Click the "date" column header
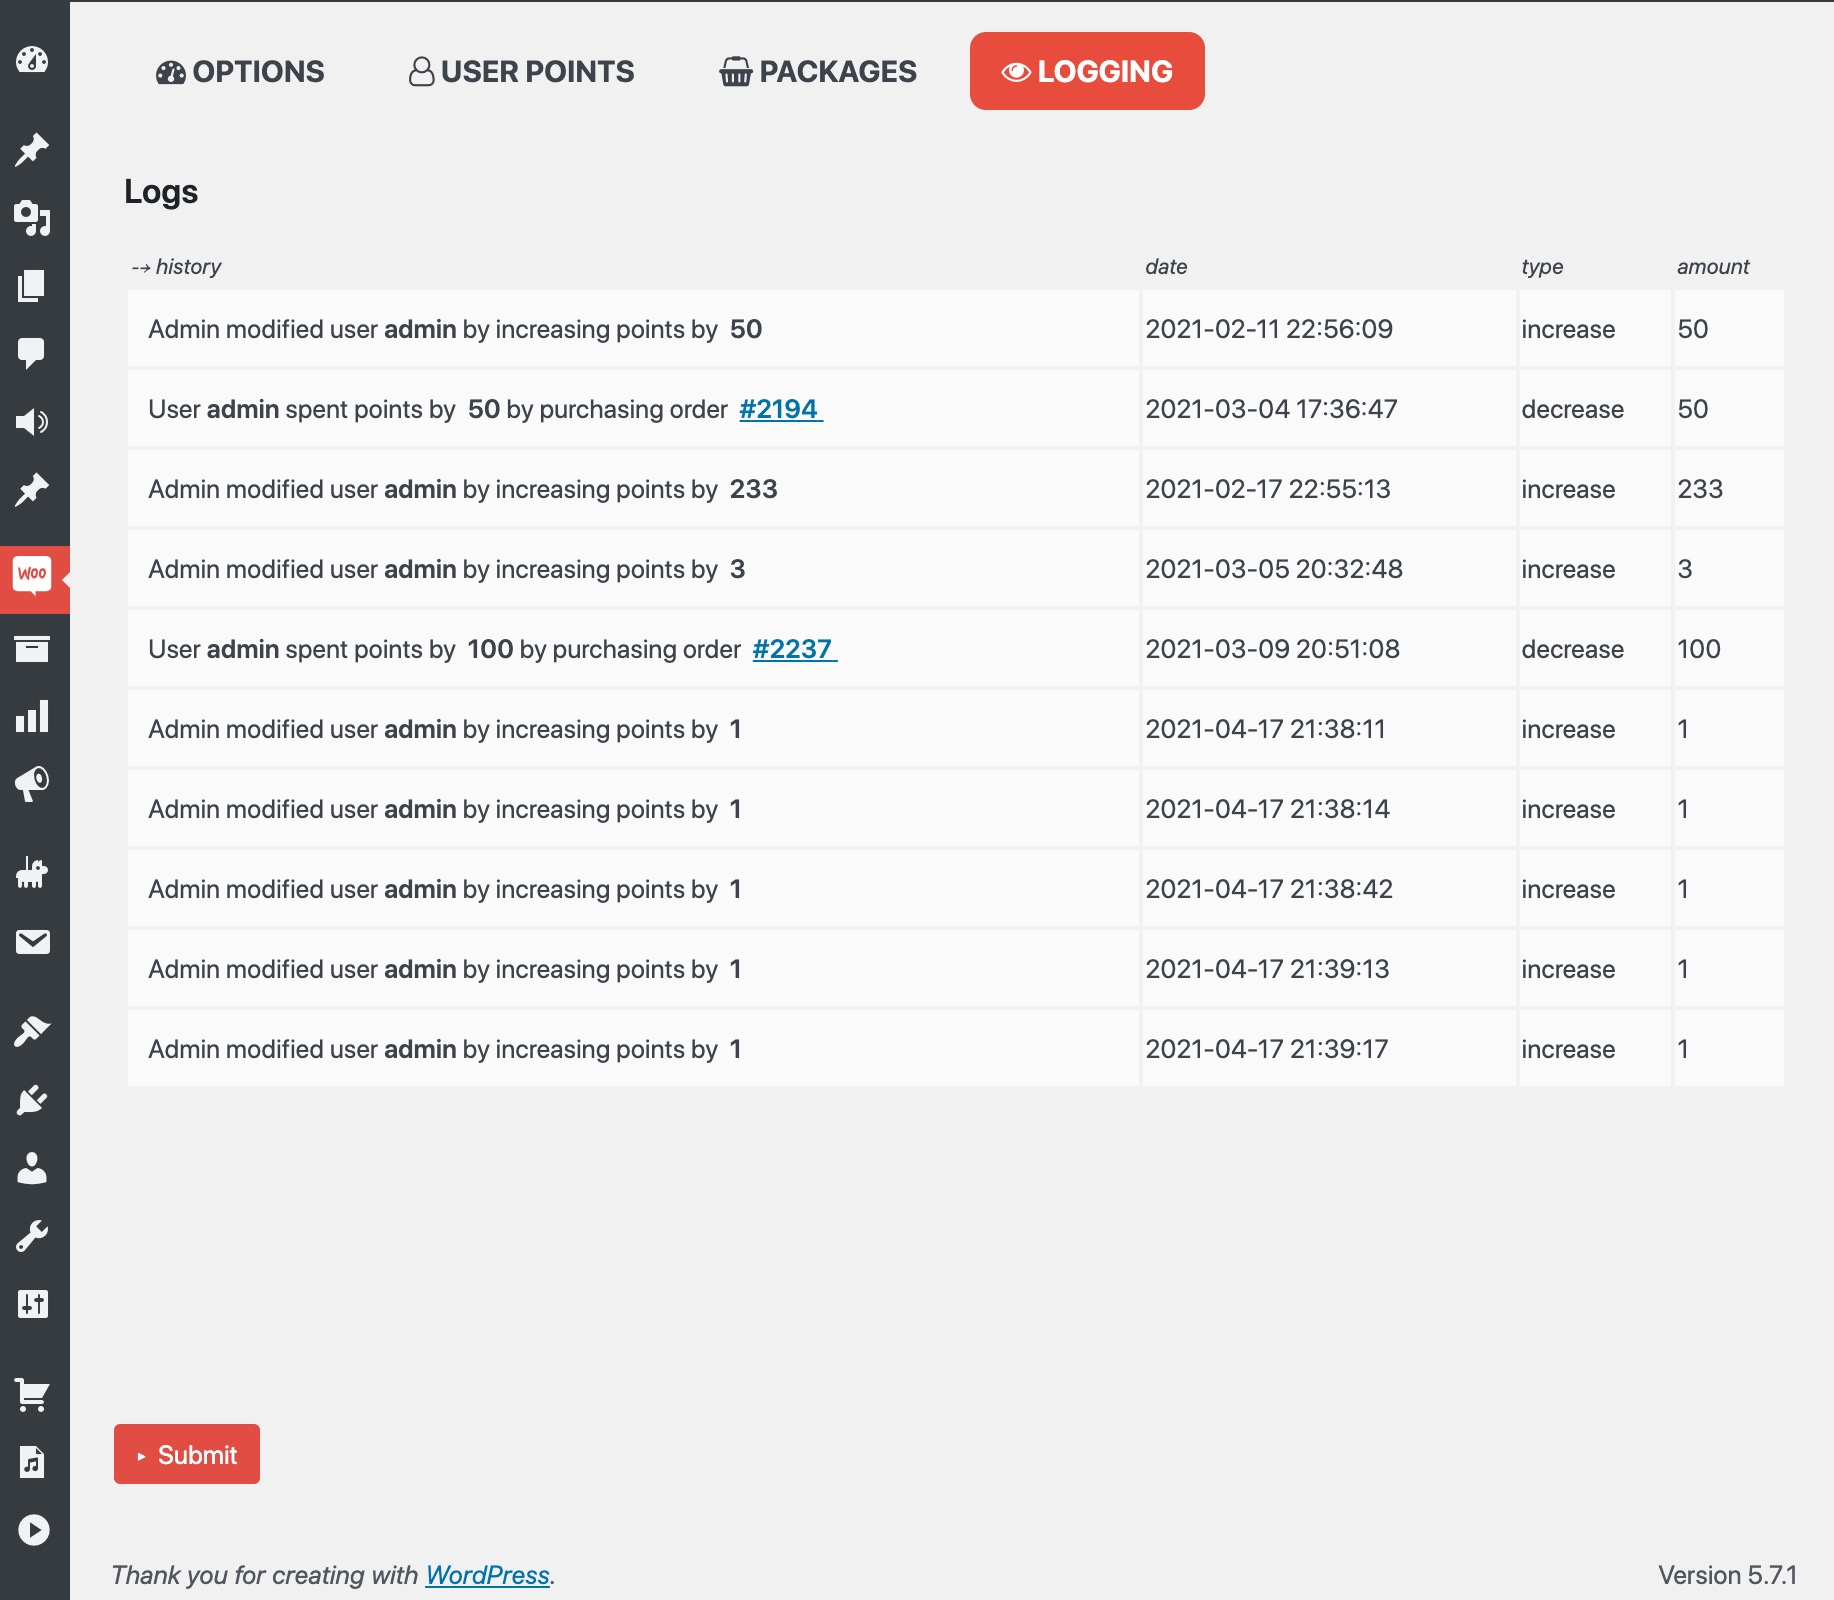The height and width of the screenshot is (1600, 1834). pyautogui.click(x=1166, y=266)
